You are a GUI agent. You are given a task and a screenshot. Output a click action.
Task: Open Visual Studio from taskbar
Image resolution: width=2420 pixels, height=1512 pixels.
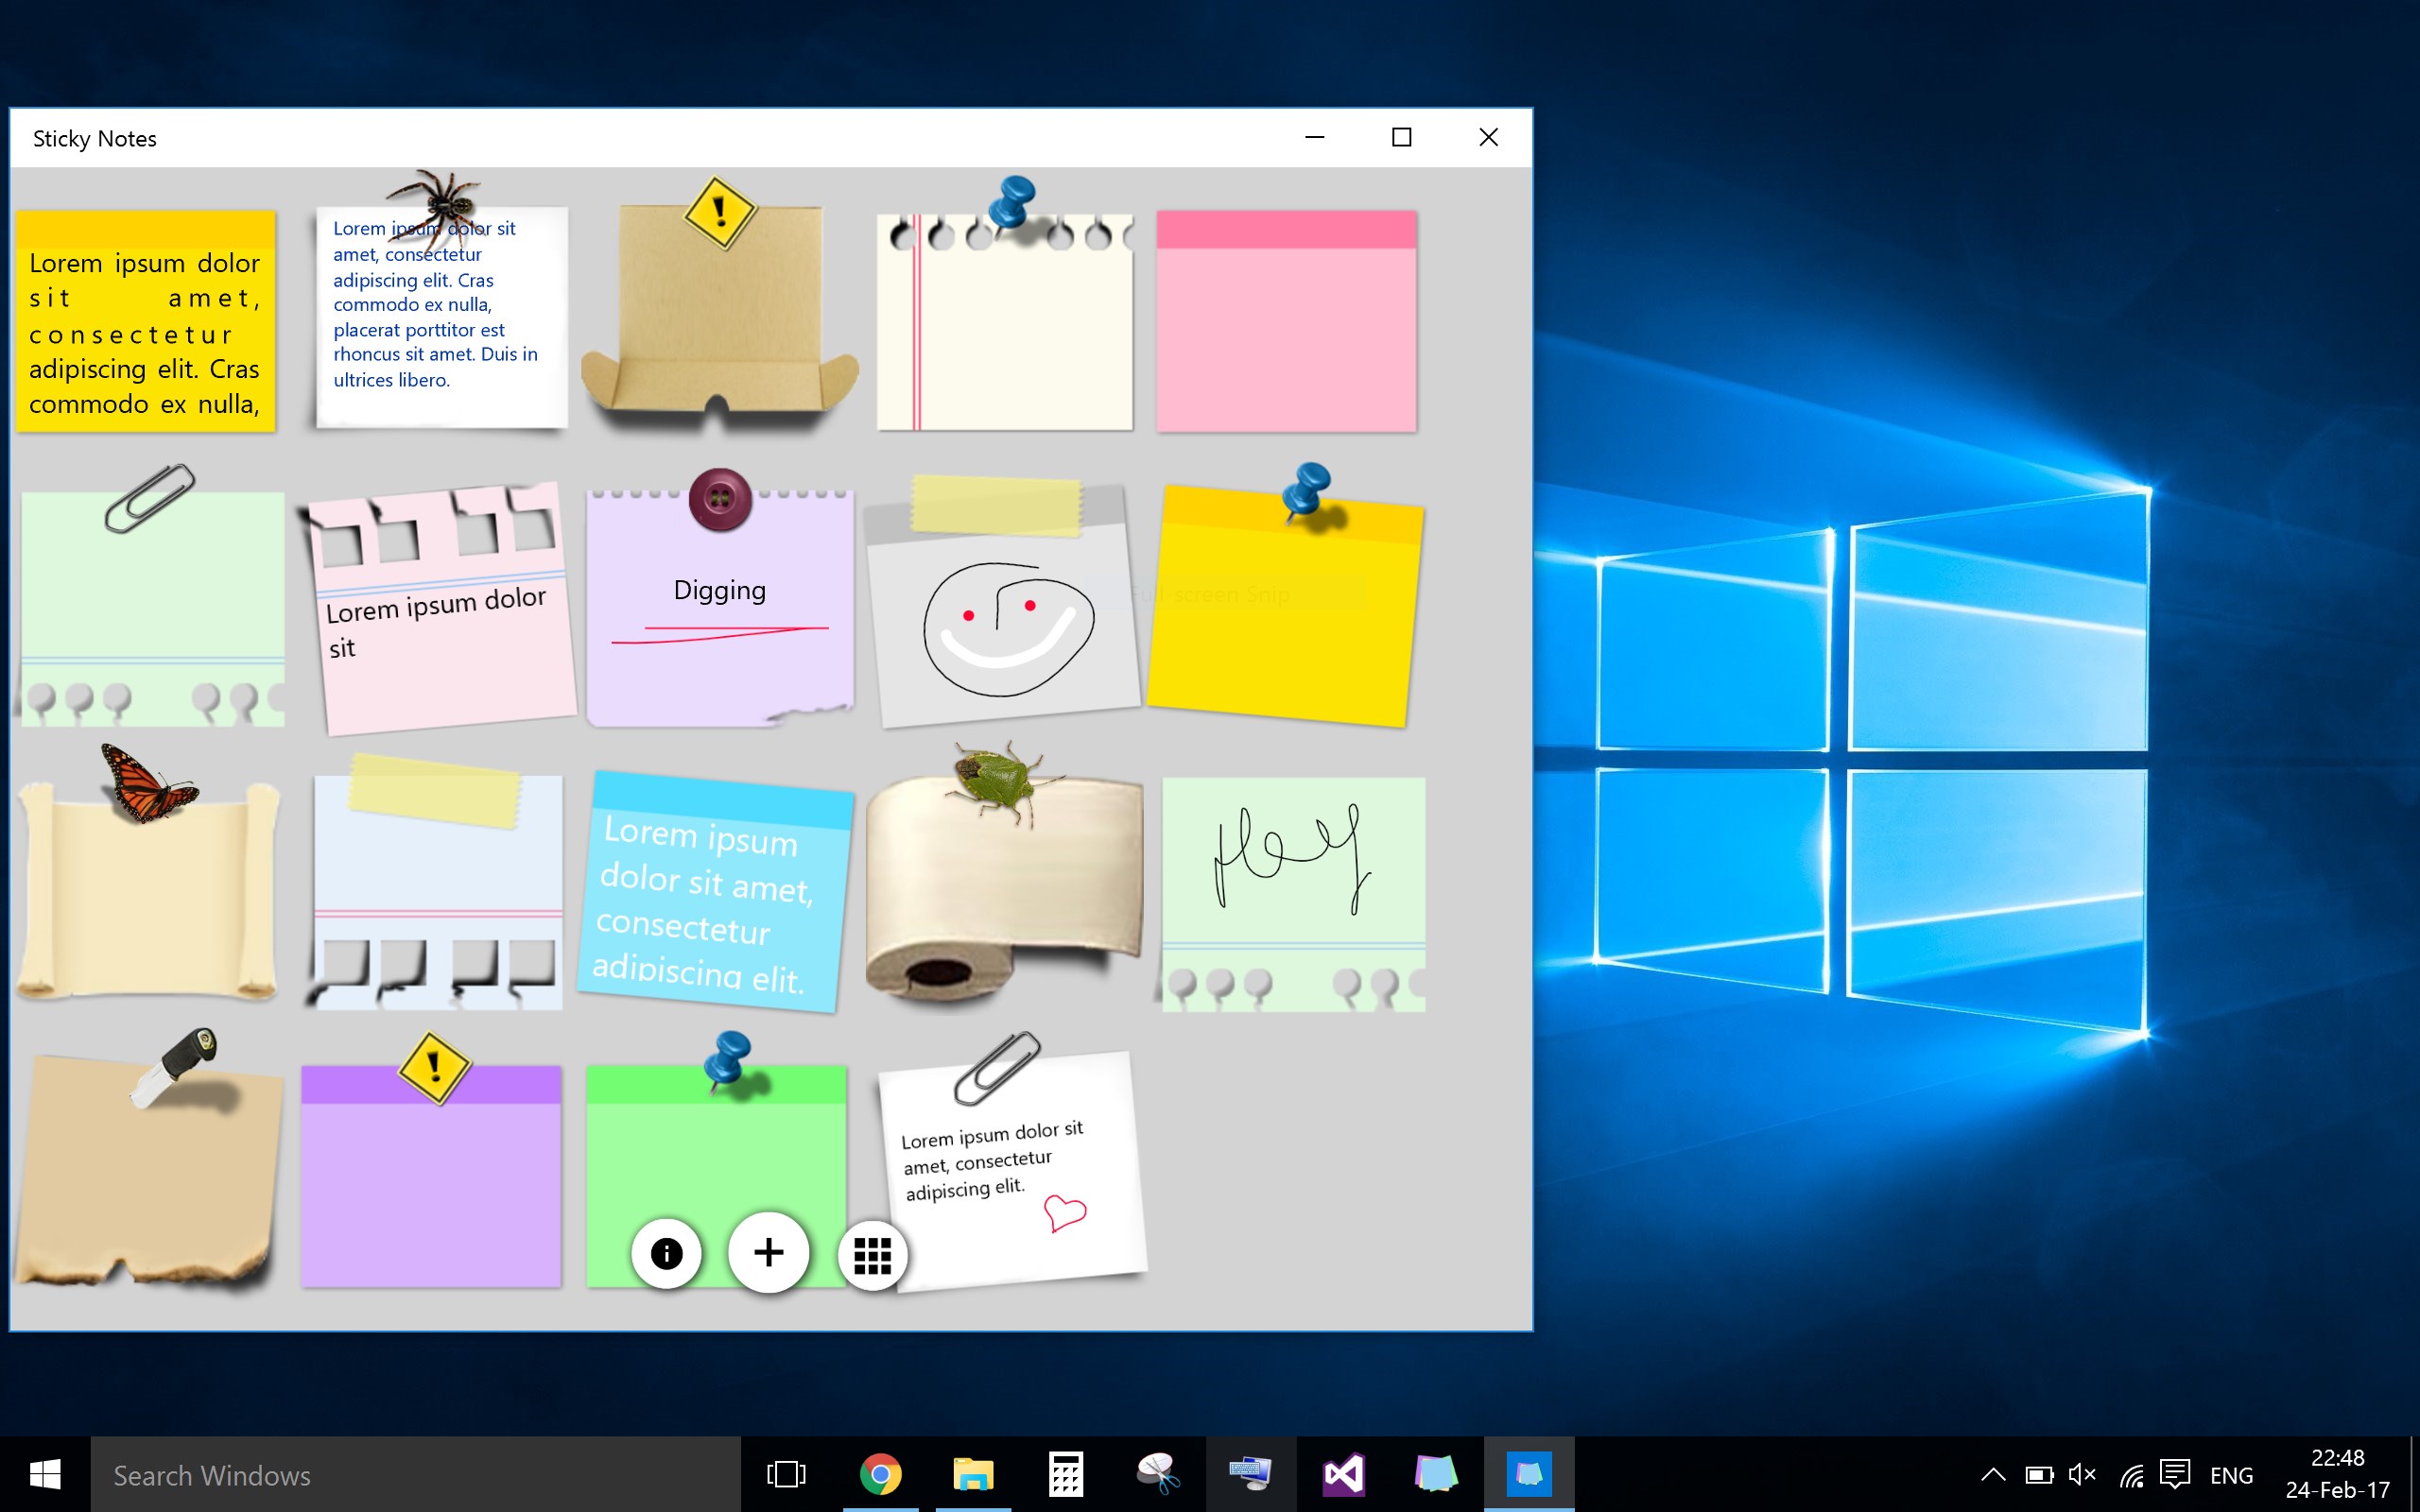1343,1474
